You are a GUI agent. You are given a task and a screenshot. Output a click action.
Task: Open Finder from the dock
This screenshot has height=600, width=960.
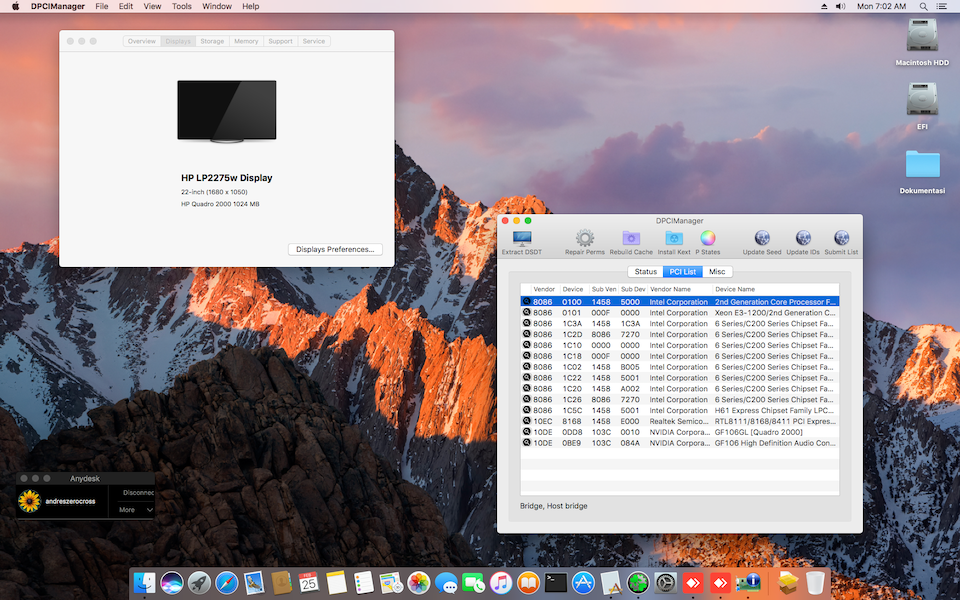144,583
